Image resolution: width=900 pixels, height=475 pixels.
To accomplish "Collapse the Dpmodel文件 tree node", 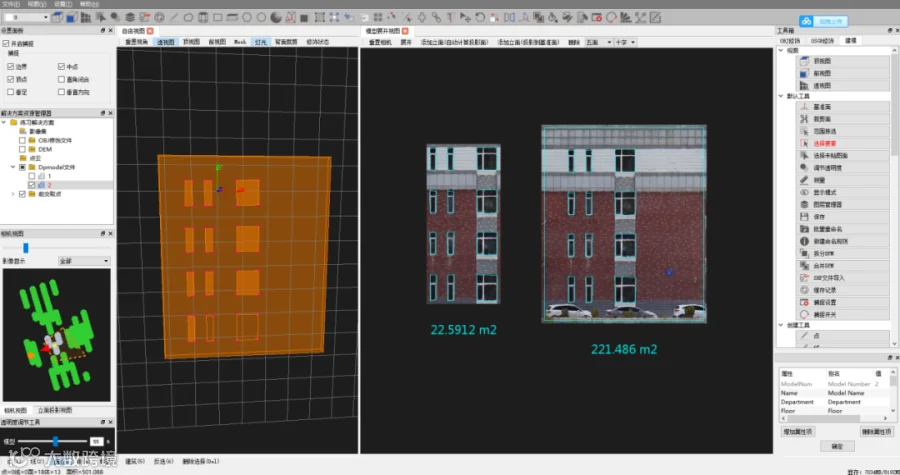I will 12,167.
